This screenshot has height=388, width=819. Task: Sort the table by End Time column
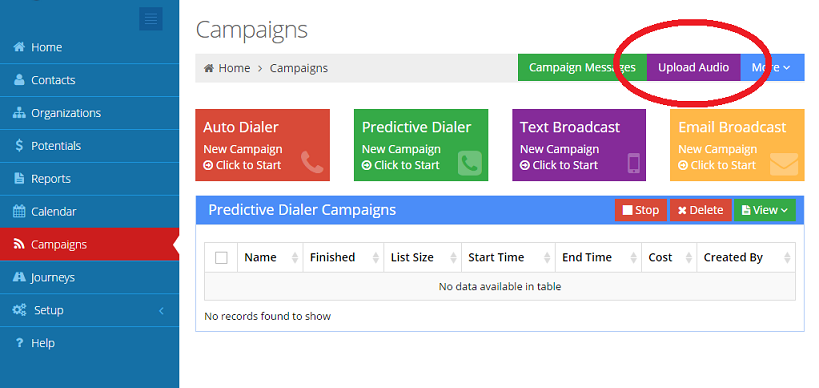coord(598,257)
